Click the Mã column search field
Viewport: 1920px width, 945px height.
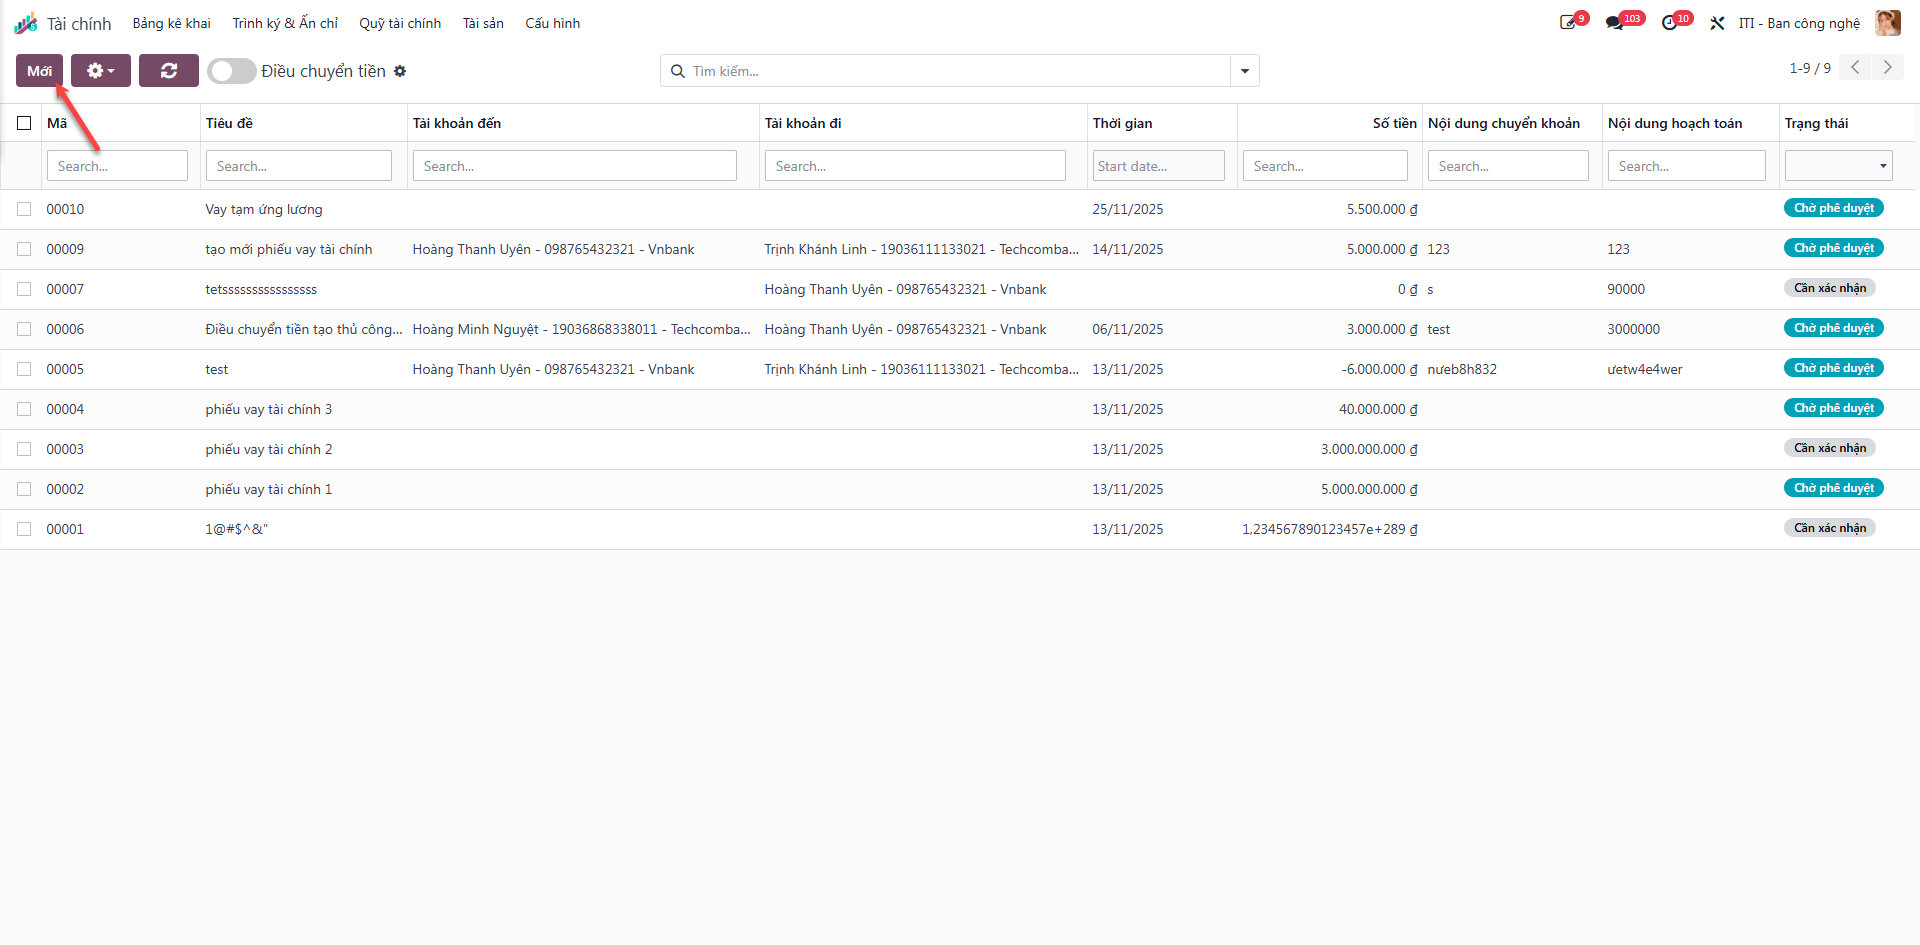pyautogui.click(x=117, y=166)
